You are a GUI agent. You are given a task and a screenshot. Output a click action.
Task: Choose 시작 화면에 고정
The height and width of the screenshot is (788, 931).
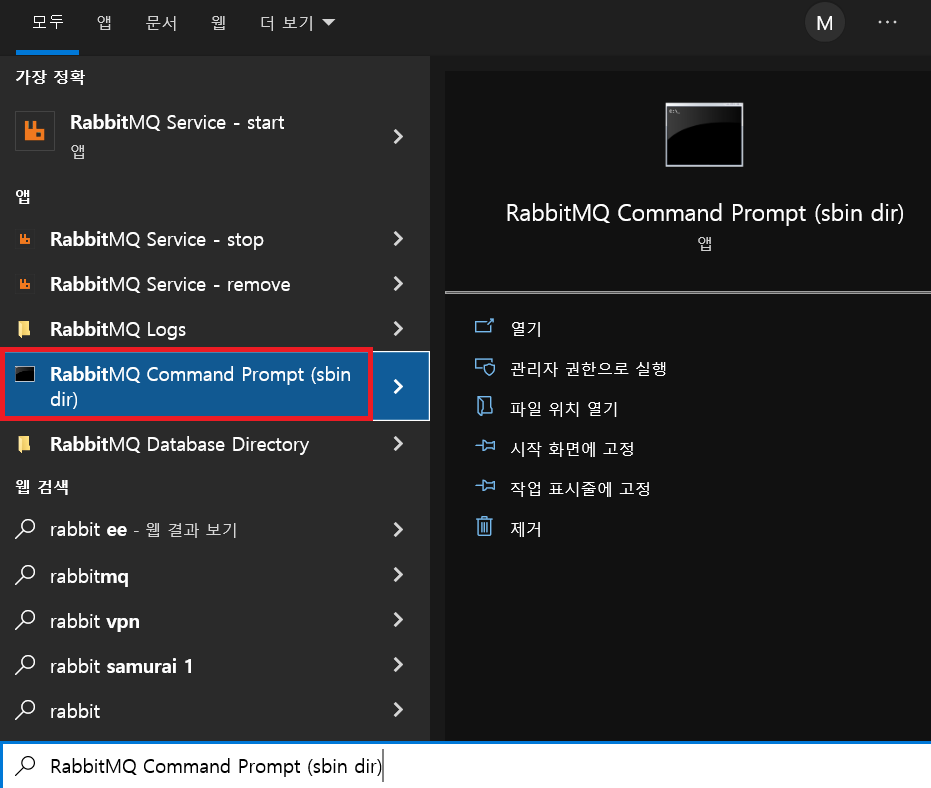coord(572,448)
